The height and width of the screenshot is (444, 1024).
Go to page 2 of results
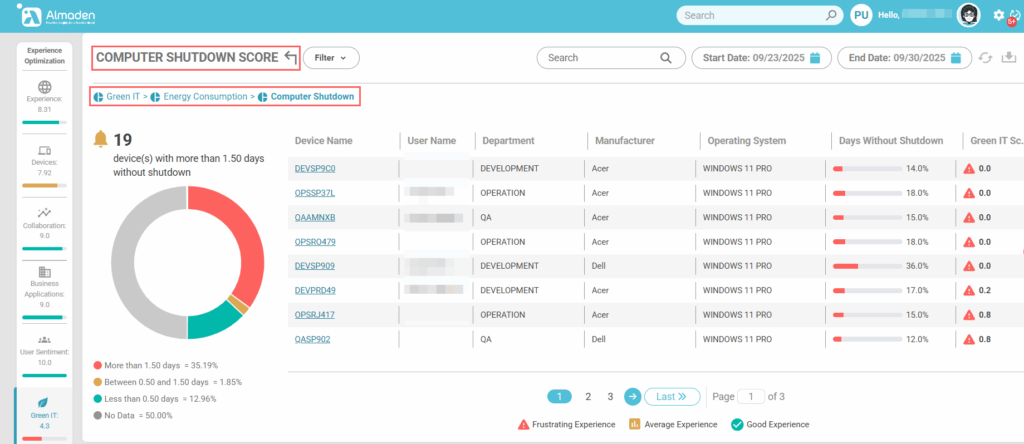click(x=588, y=397)
